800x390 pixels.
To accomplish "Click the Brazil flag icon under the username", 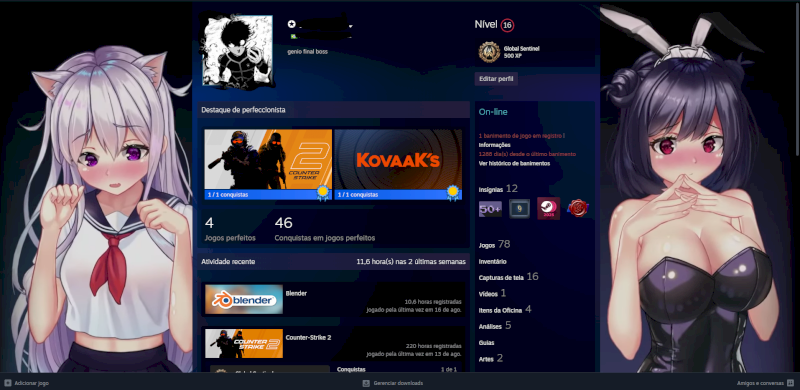I will [294, 36].
